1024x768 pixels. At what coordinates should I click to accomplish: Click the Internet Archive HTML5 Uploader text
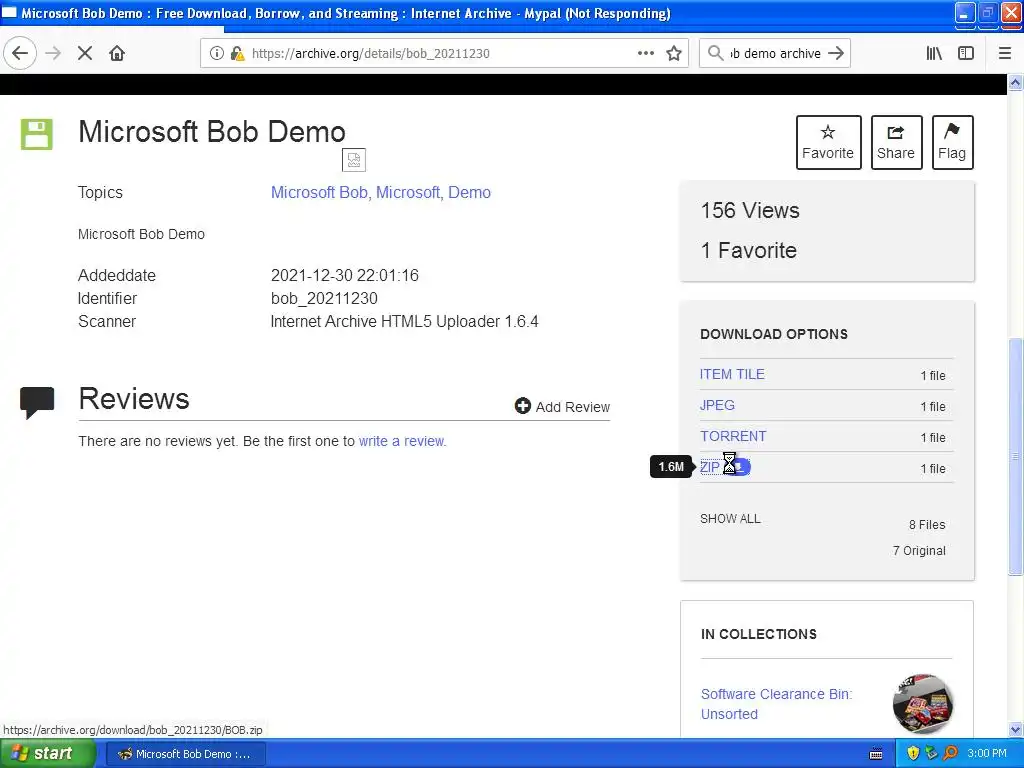coord(404,321)
